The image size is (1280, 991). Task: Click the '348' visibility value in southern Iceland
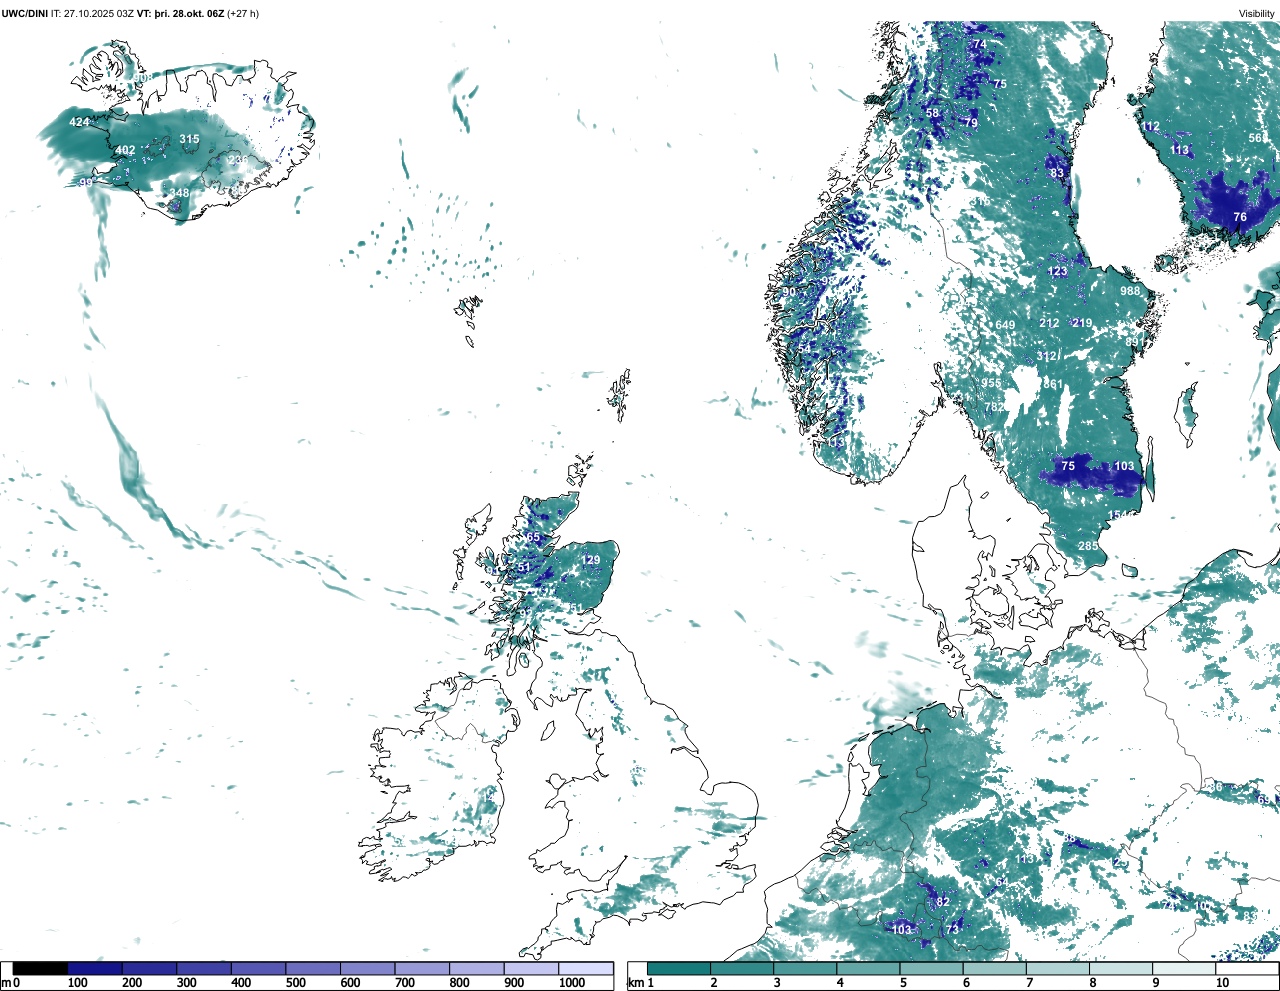179,194
